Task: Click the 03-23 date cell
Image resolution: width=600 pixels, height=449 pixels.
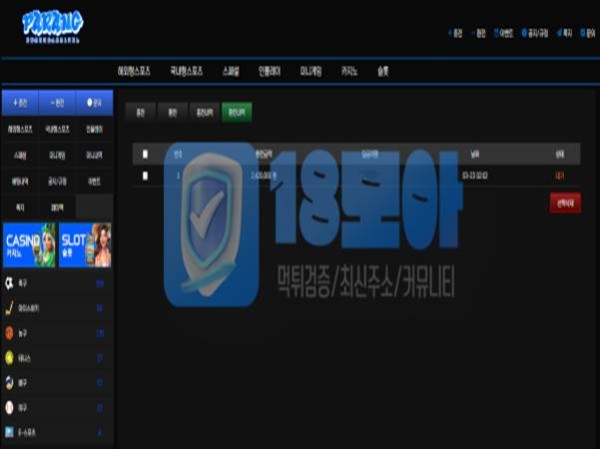Action: pyautogui.click(x=475, y=176)
